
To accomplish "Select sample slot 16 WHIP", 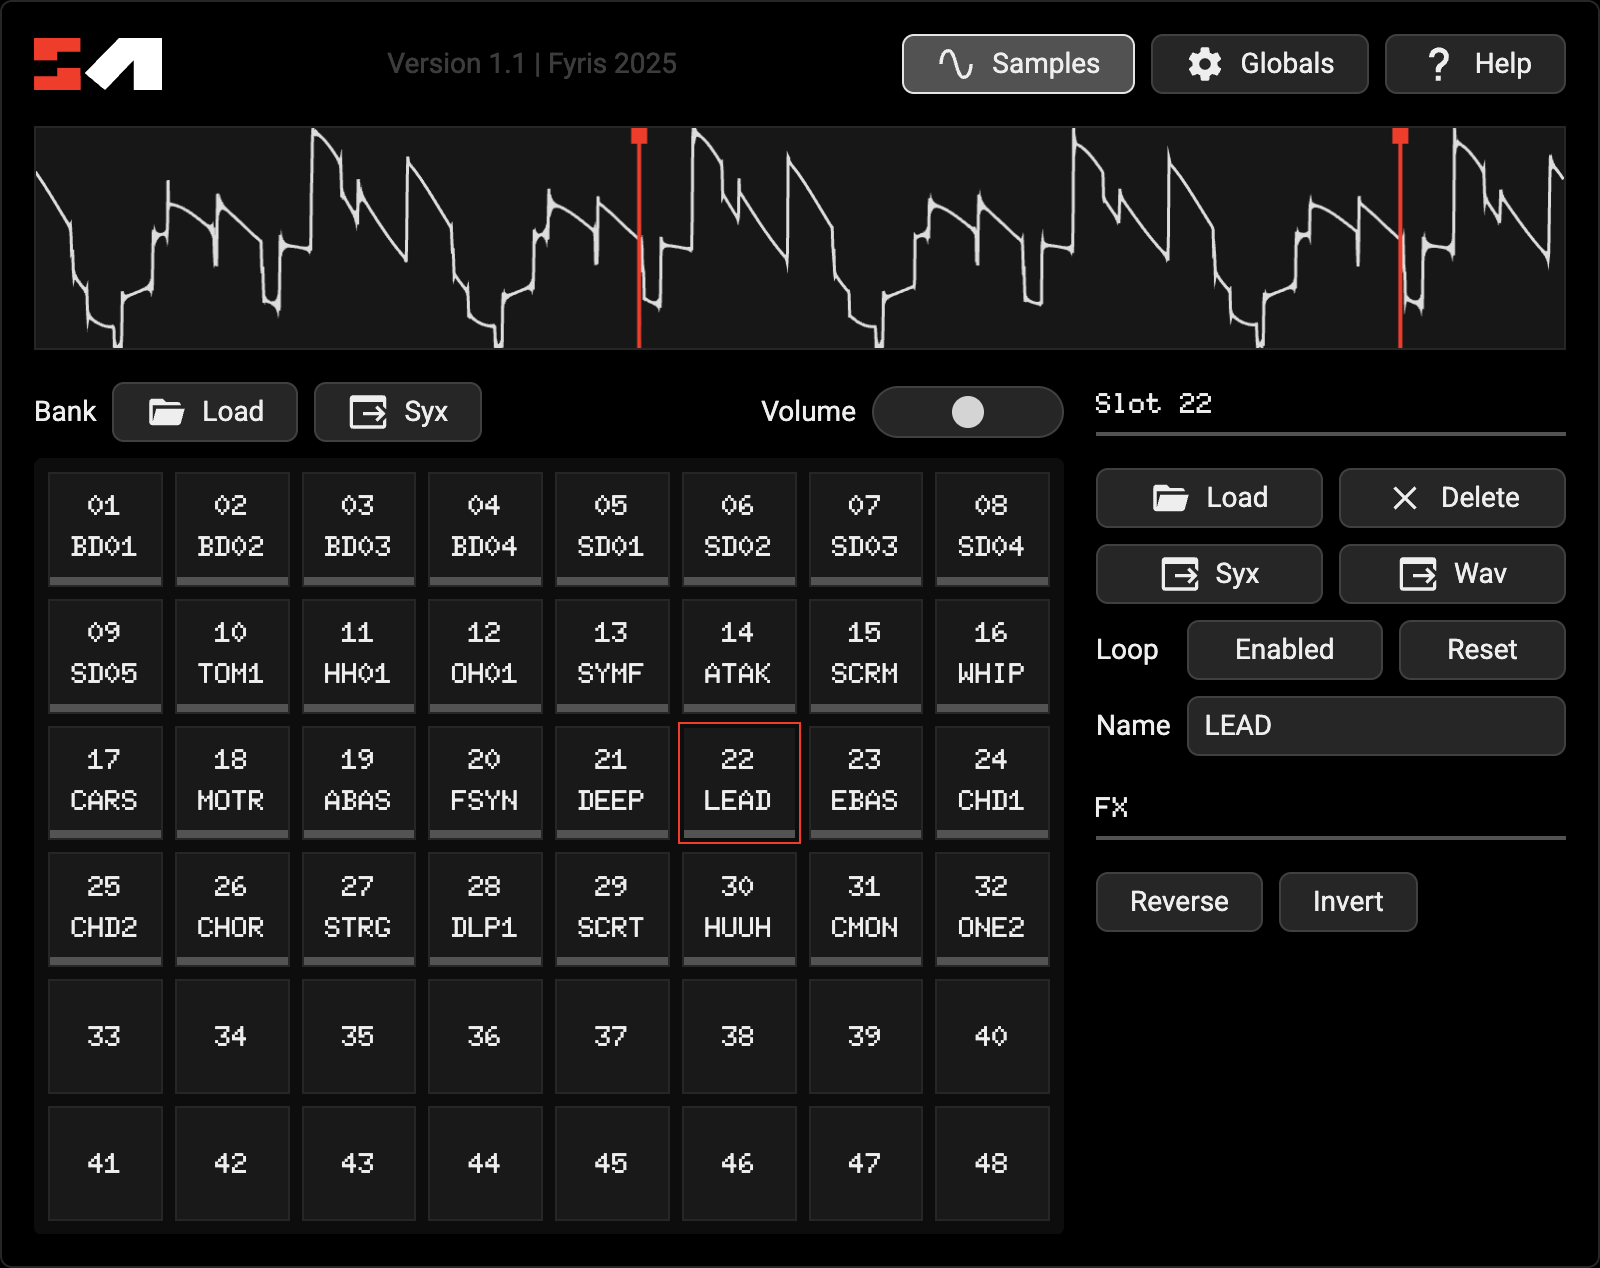I will (991, 654).
